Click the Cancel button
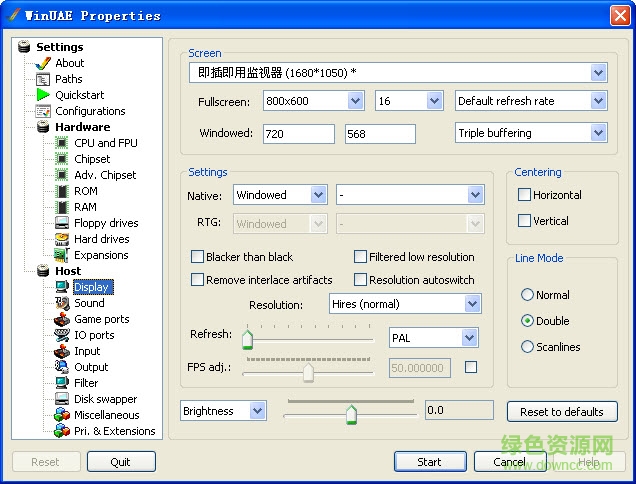 [509, 462]
